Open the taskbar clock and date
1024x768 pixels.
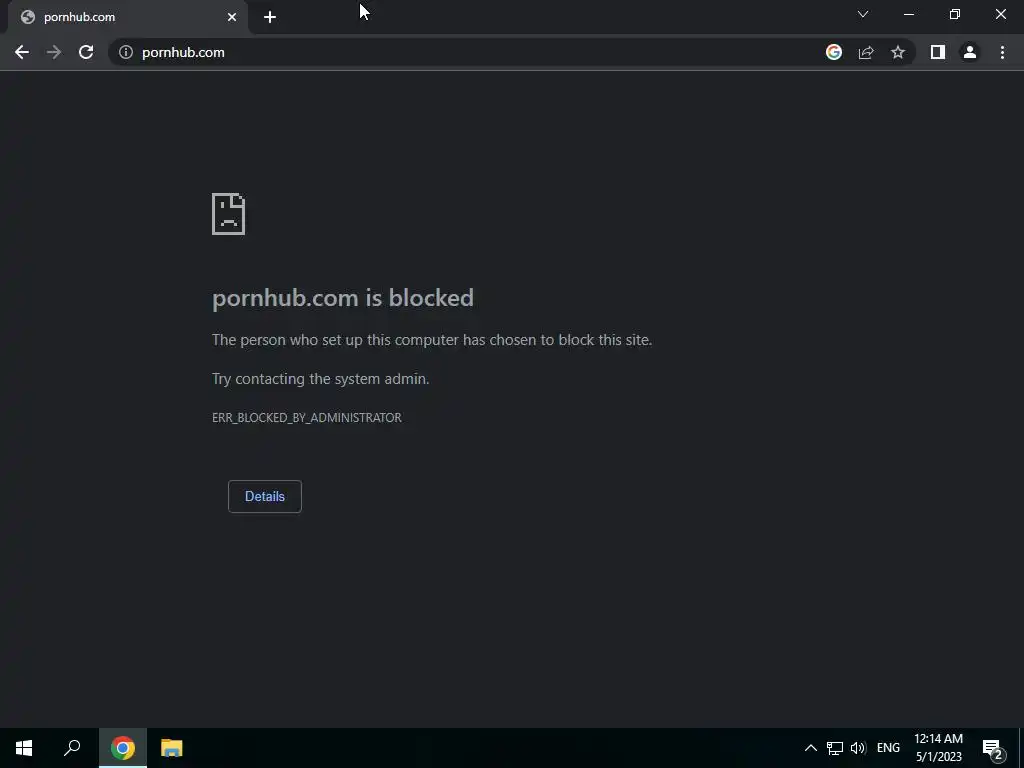coord(938,748)
